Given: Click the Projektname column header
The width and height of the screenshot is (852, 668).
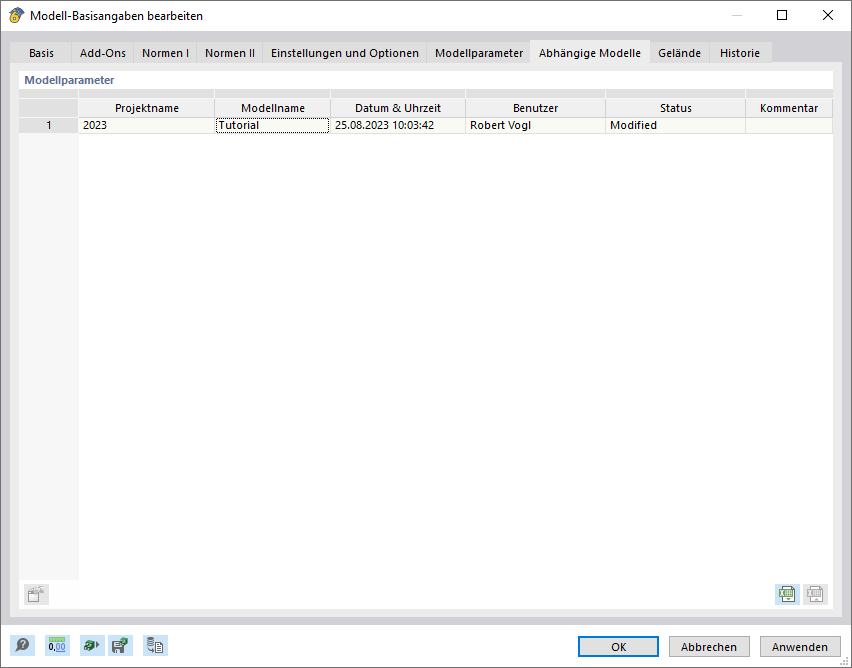Looking at the screenshot, I should click(x=147, y=108).
